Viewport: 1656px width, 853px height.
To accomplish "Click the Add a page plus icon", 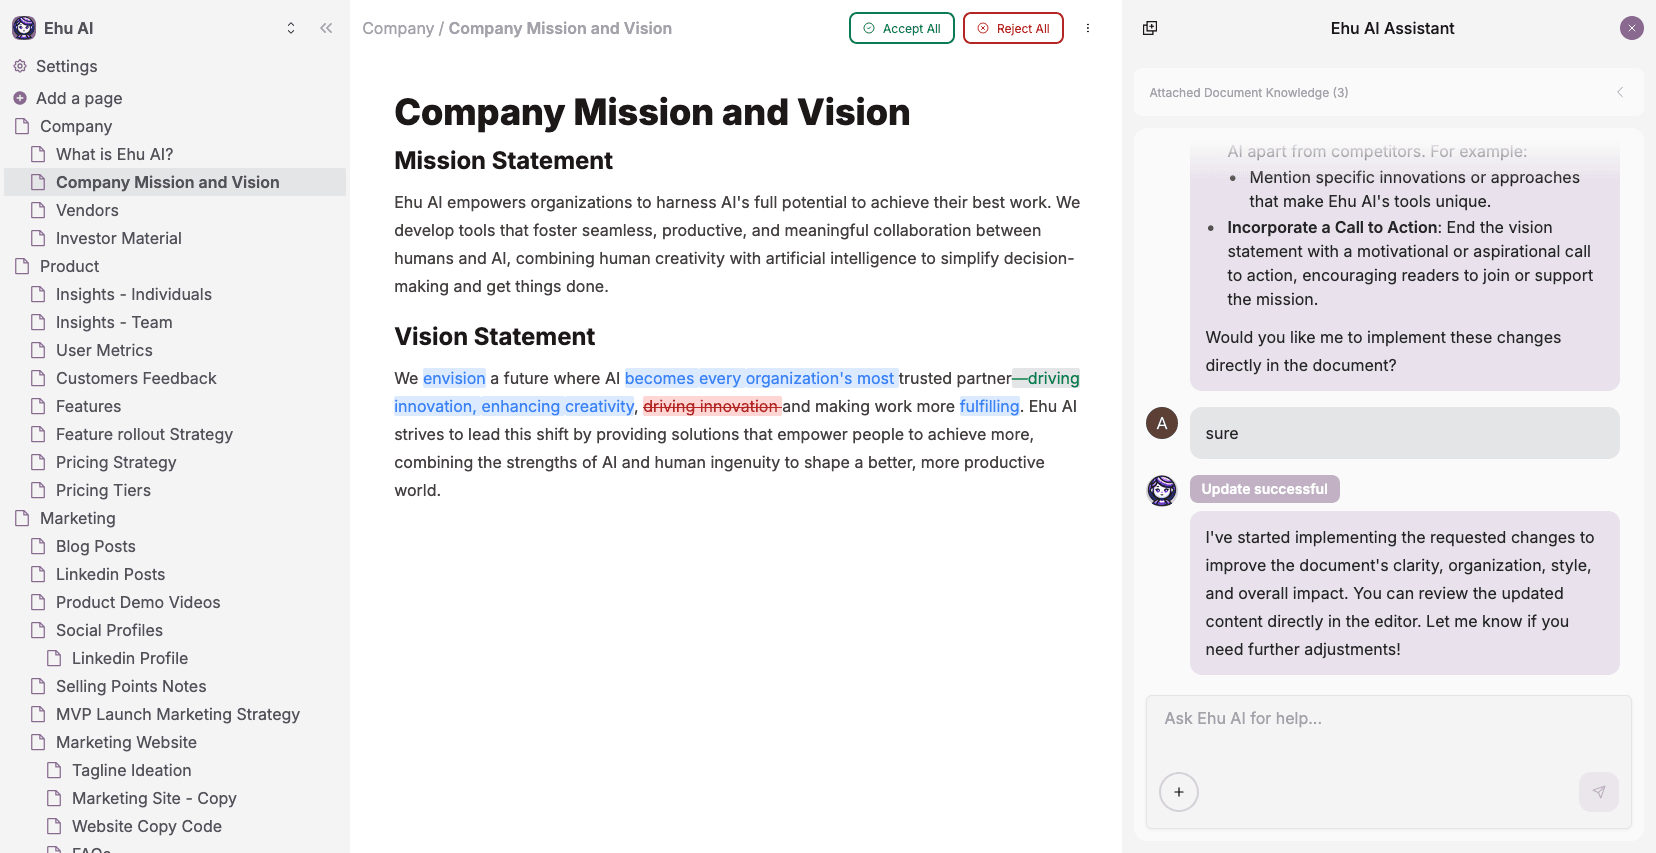I will tap(20, 98).
